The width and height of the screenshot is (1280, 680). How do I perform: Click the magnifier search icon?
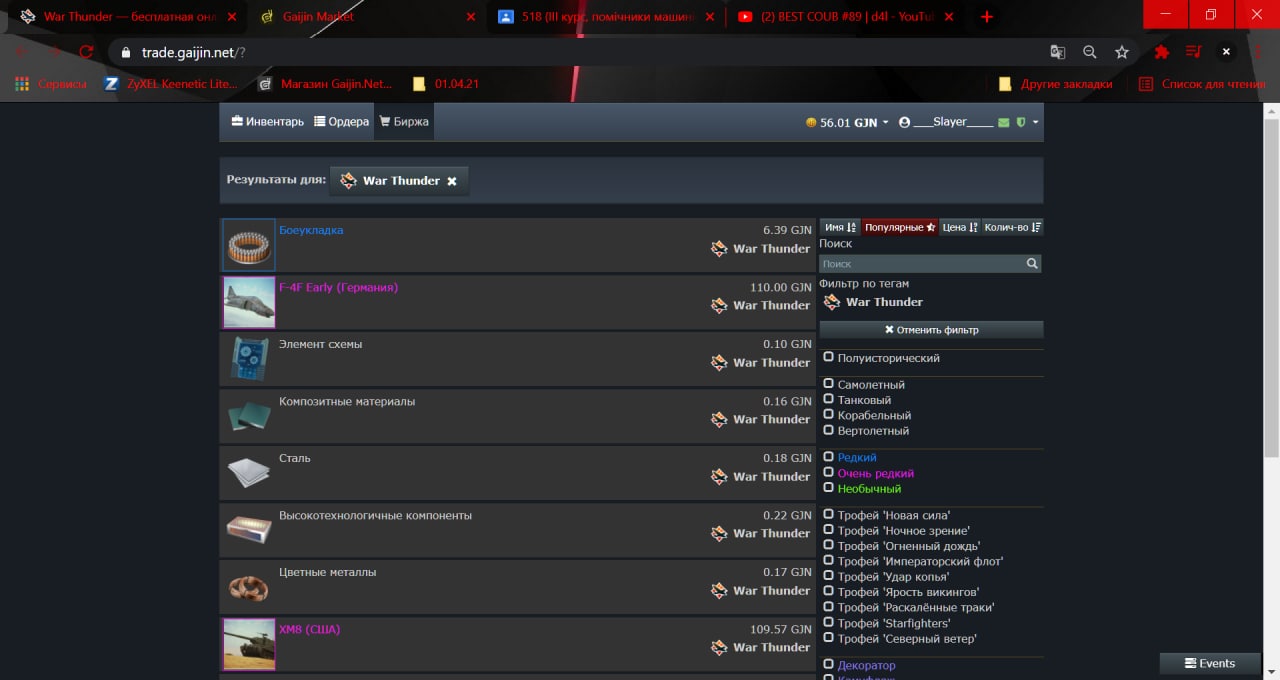pos(1032,264)
